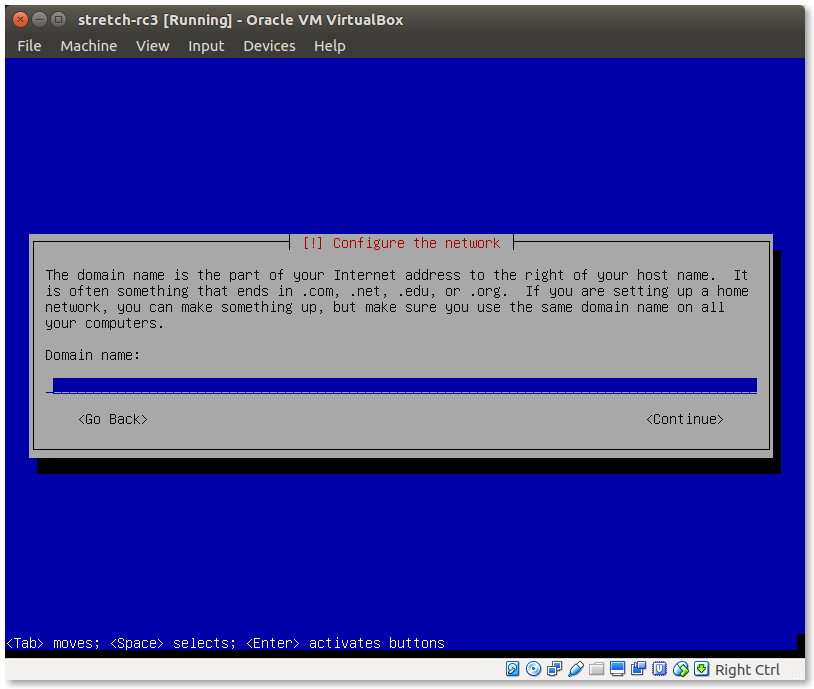Open the Machine menu

pyautogui.click(x=89, y=46)
